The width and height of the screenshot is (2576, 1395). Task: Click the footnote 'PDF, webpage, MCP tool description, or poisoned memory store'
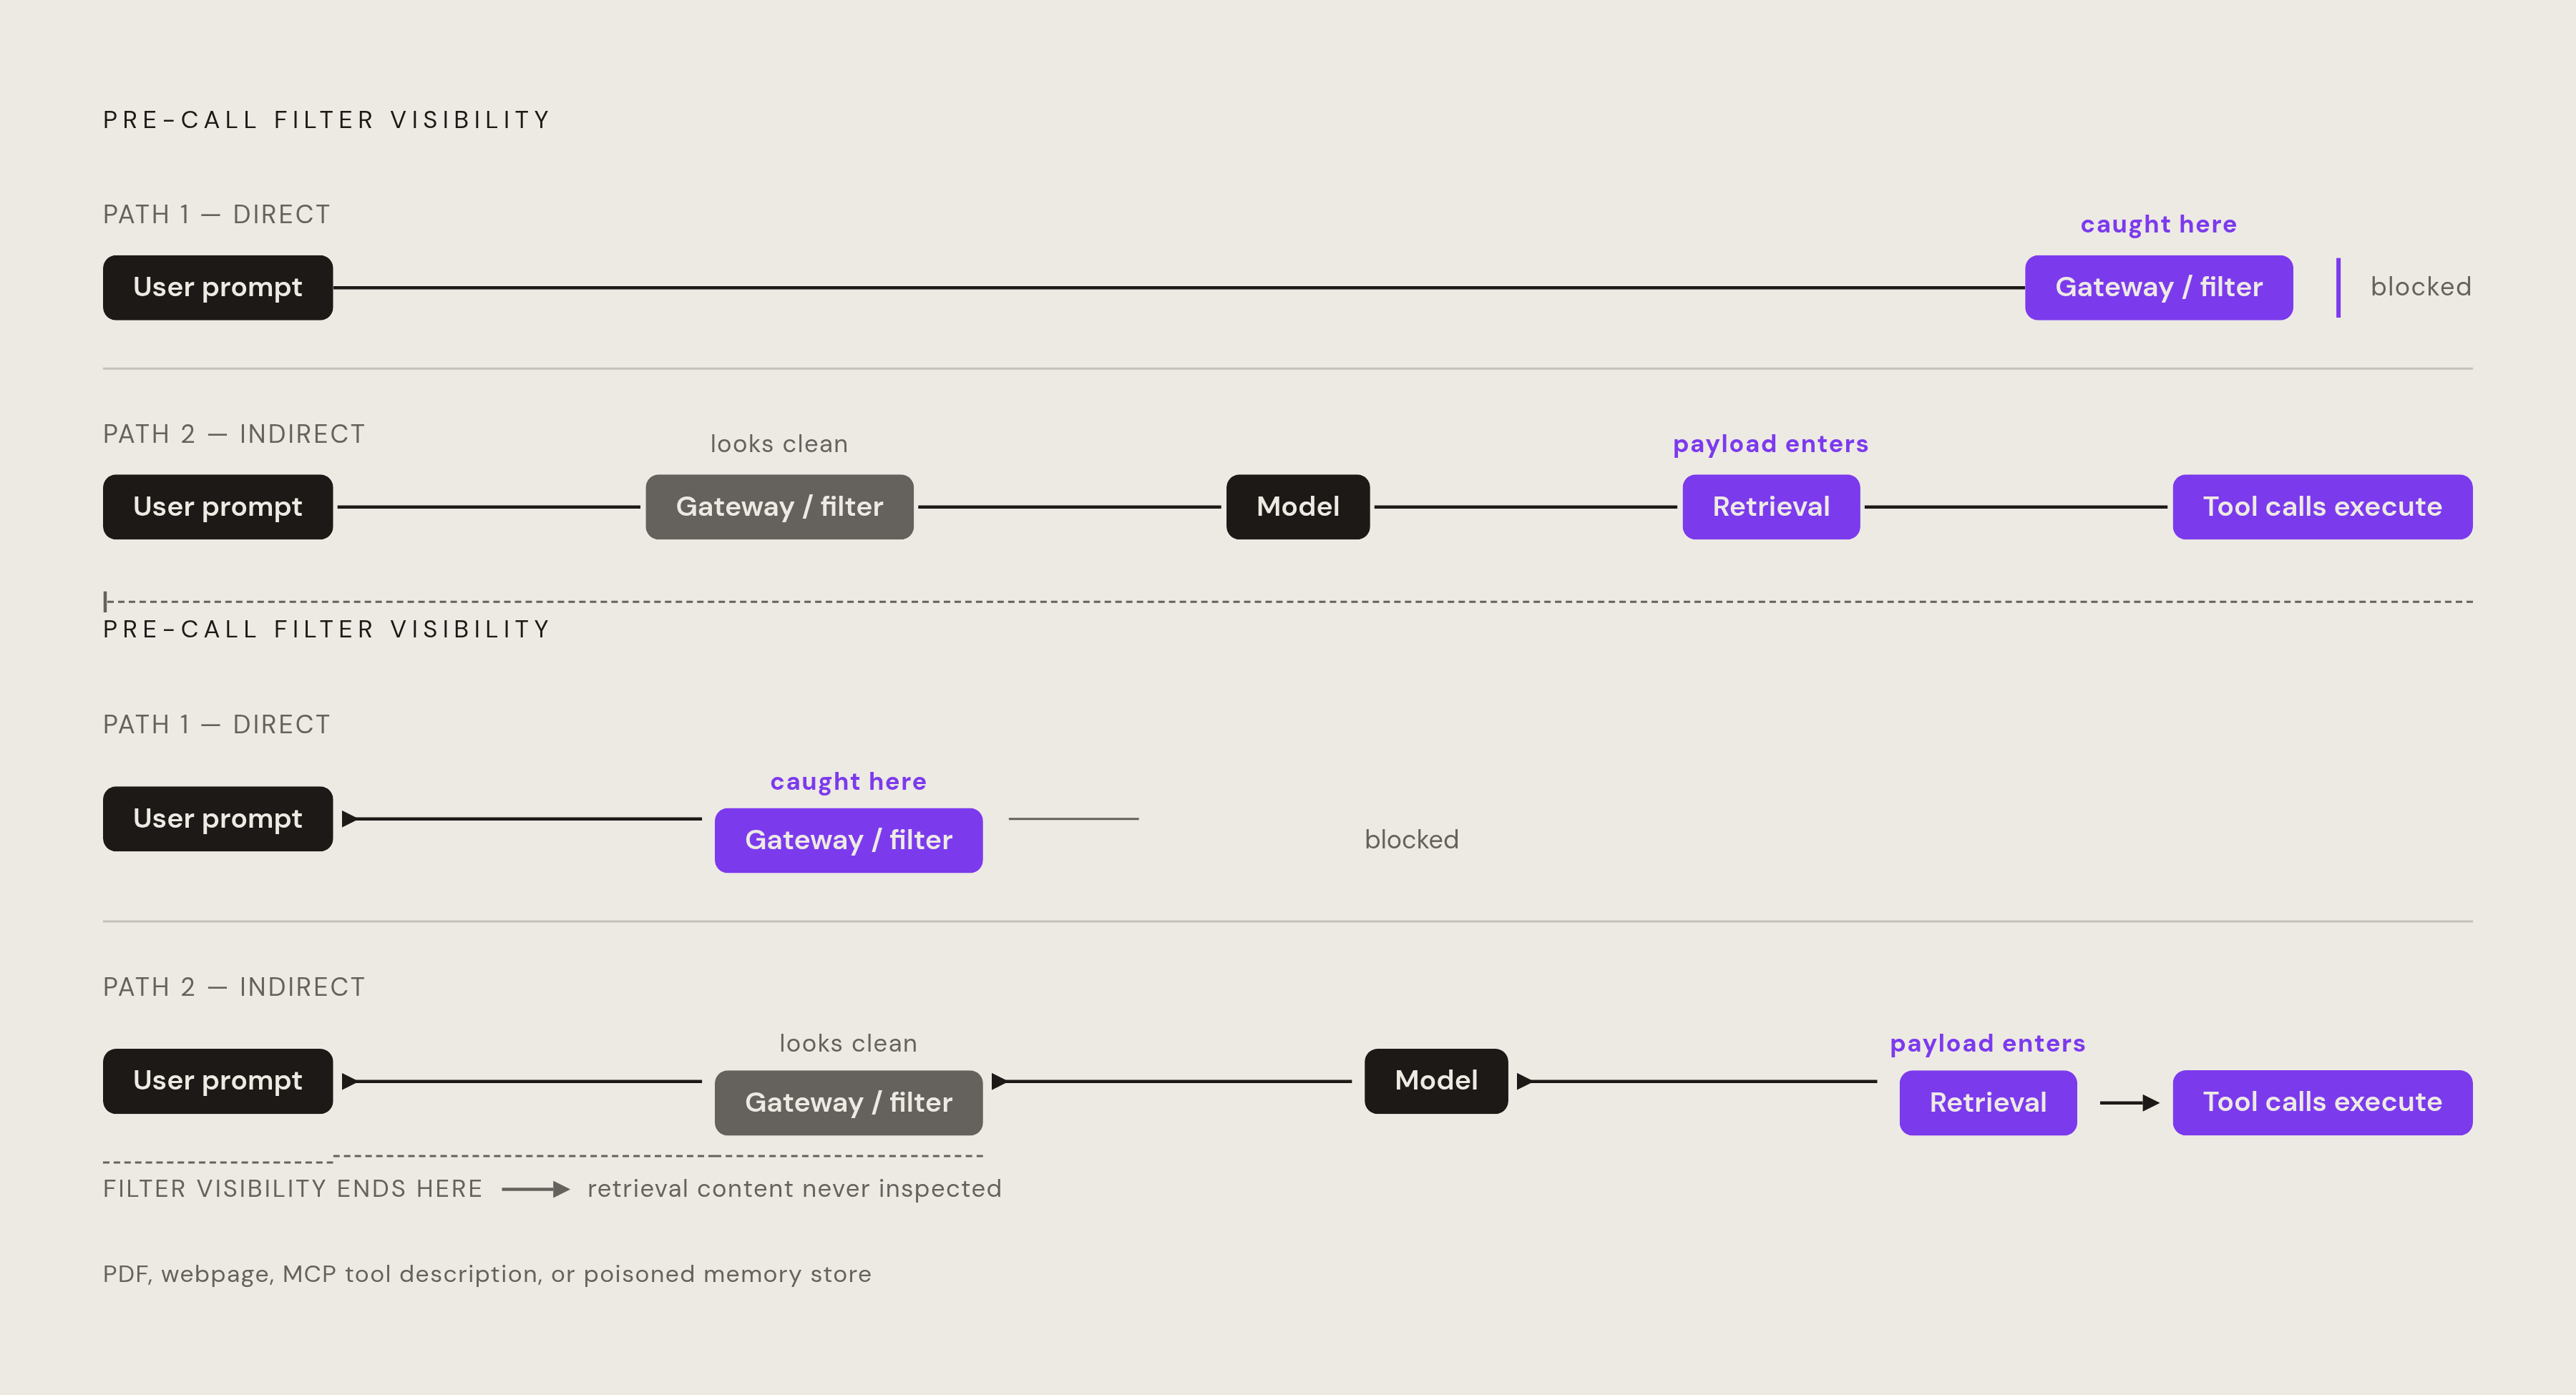tap(487, 1274)
